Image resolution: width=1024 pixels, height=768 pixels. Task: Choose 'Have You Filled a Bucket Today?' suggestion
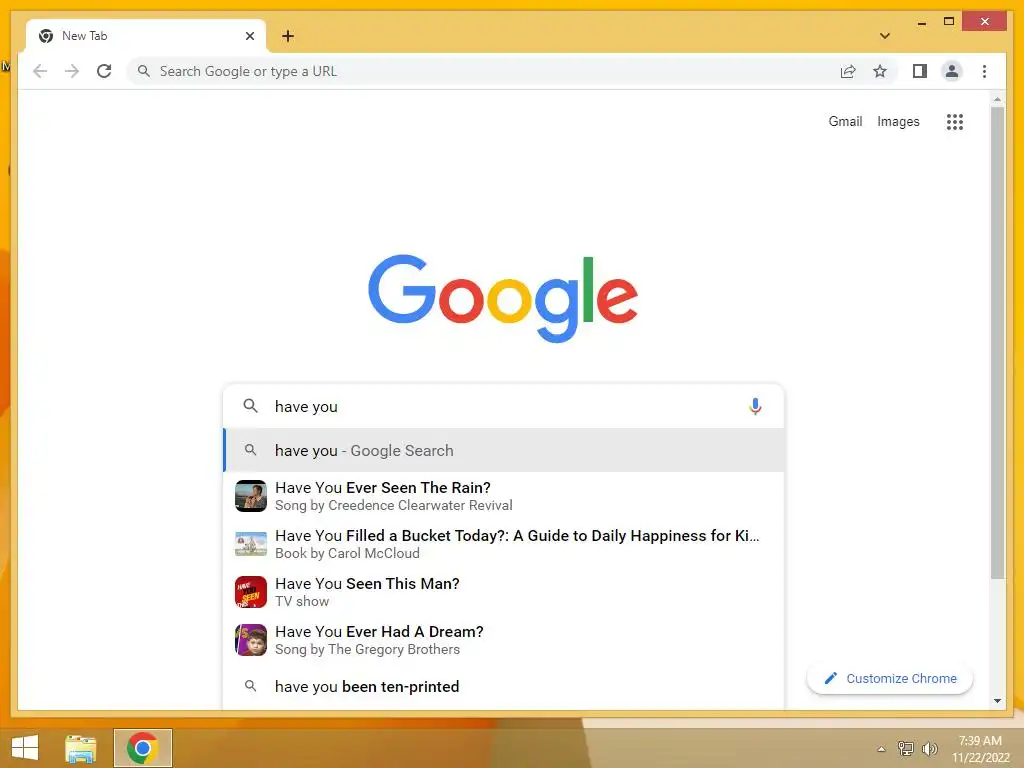504,544
